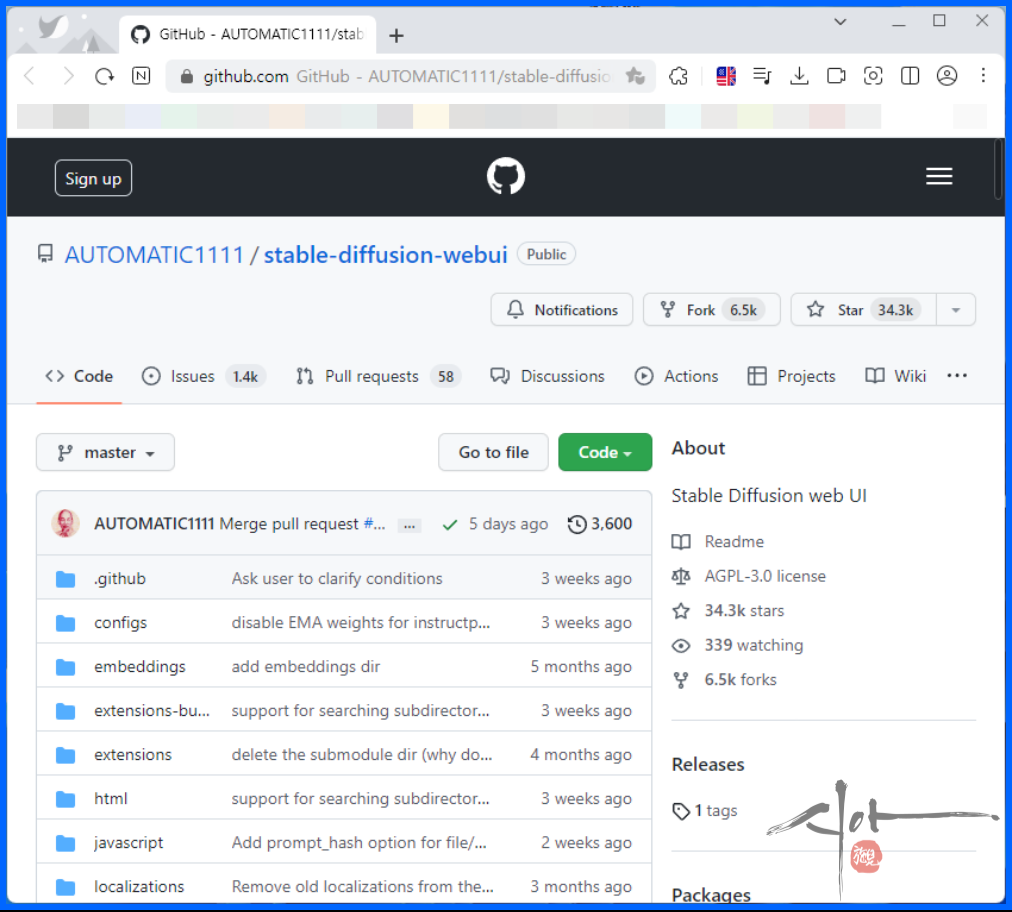Click the GitHub Octocat logo in header

pyautogui.click(x=505, y=176)
